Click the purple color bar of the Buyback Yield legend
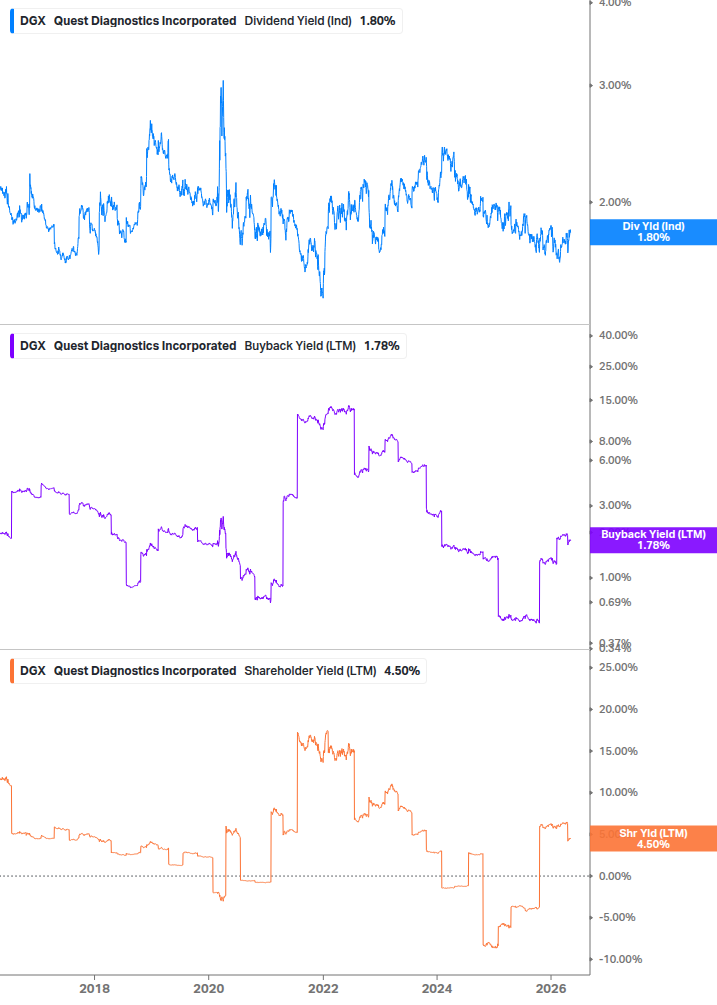Screen dimensions: 717x1005 [x=12, y=346]
